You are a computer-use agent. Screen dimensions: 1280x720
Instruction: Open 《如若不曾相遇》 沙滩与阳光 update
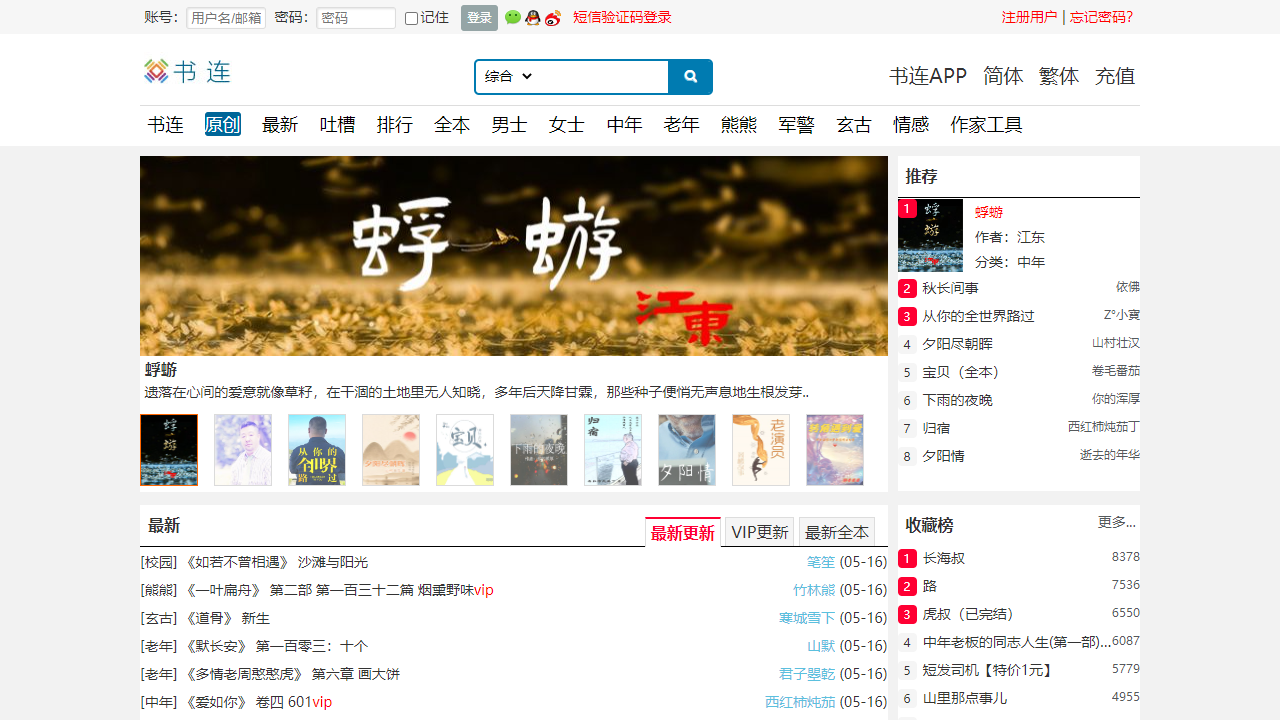pyautogui.click(x=276, y=562)
